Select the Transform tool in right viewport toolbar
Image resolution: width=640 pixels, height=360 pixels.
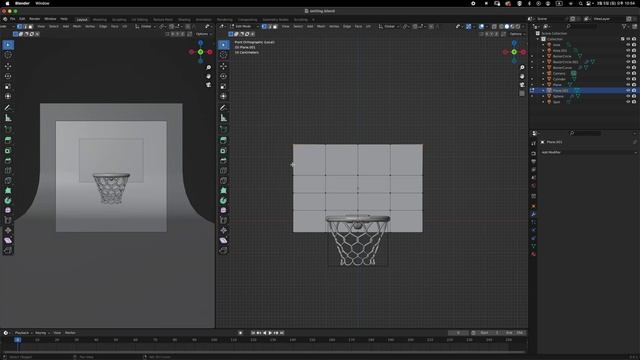pos(223,96)
